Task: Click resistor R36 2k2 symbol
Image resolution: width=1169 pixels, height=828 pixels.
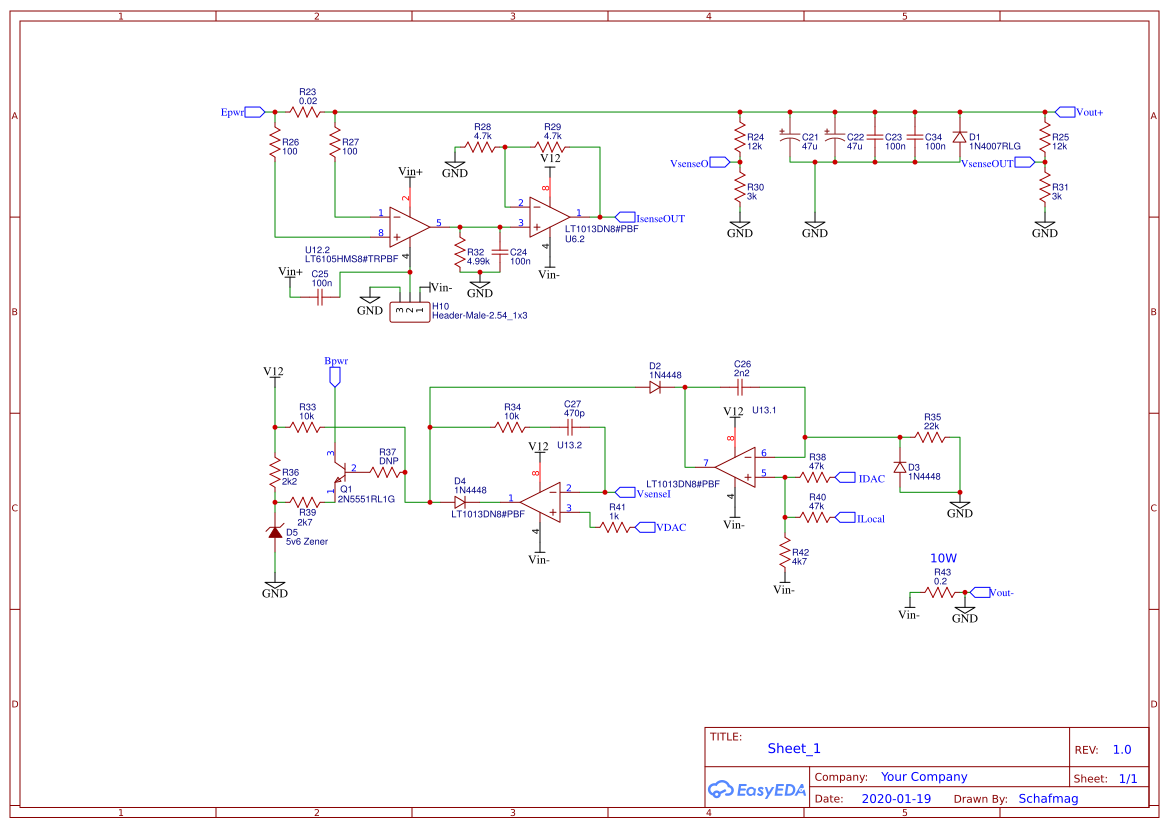Action: click(275, 473)
